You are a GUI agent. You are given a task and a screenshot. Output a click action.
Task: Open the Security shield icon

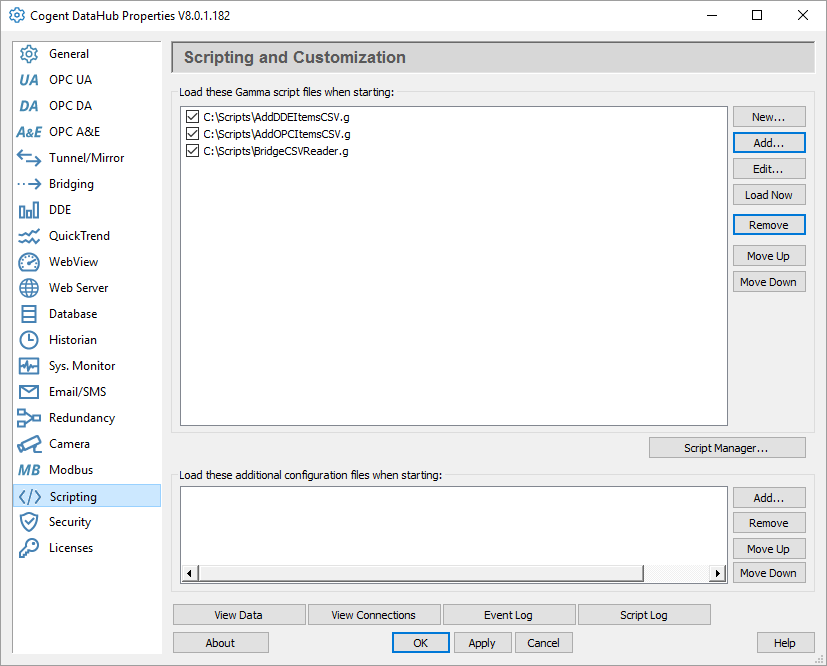(x=29, y=522)
